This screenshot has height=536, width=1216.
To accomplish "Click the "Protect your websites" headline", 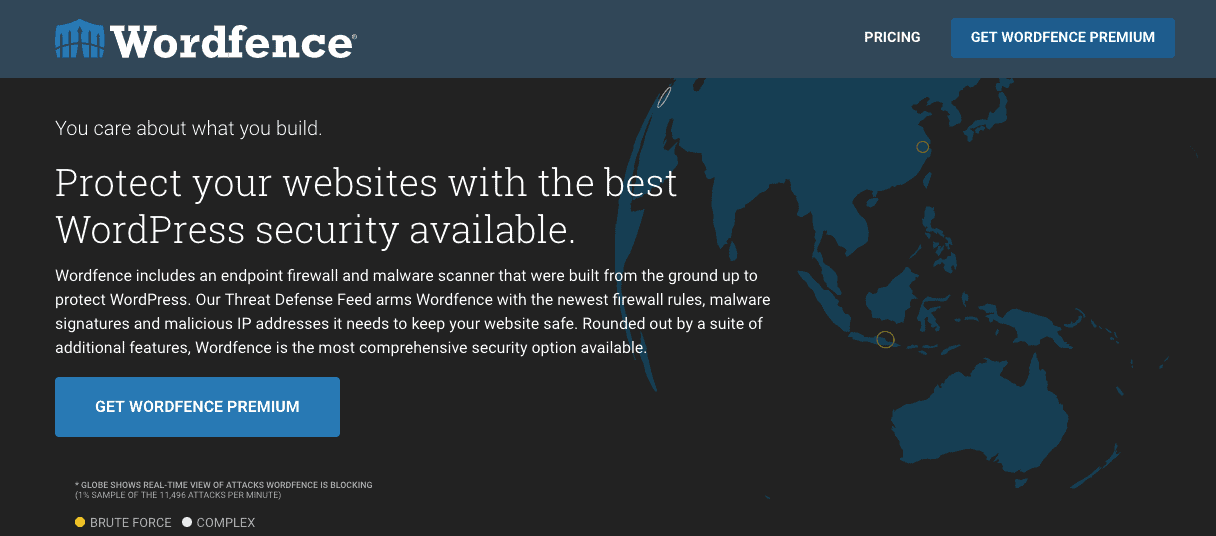I will pos(366,206).
